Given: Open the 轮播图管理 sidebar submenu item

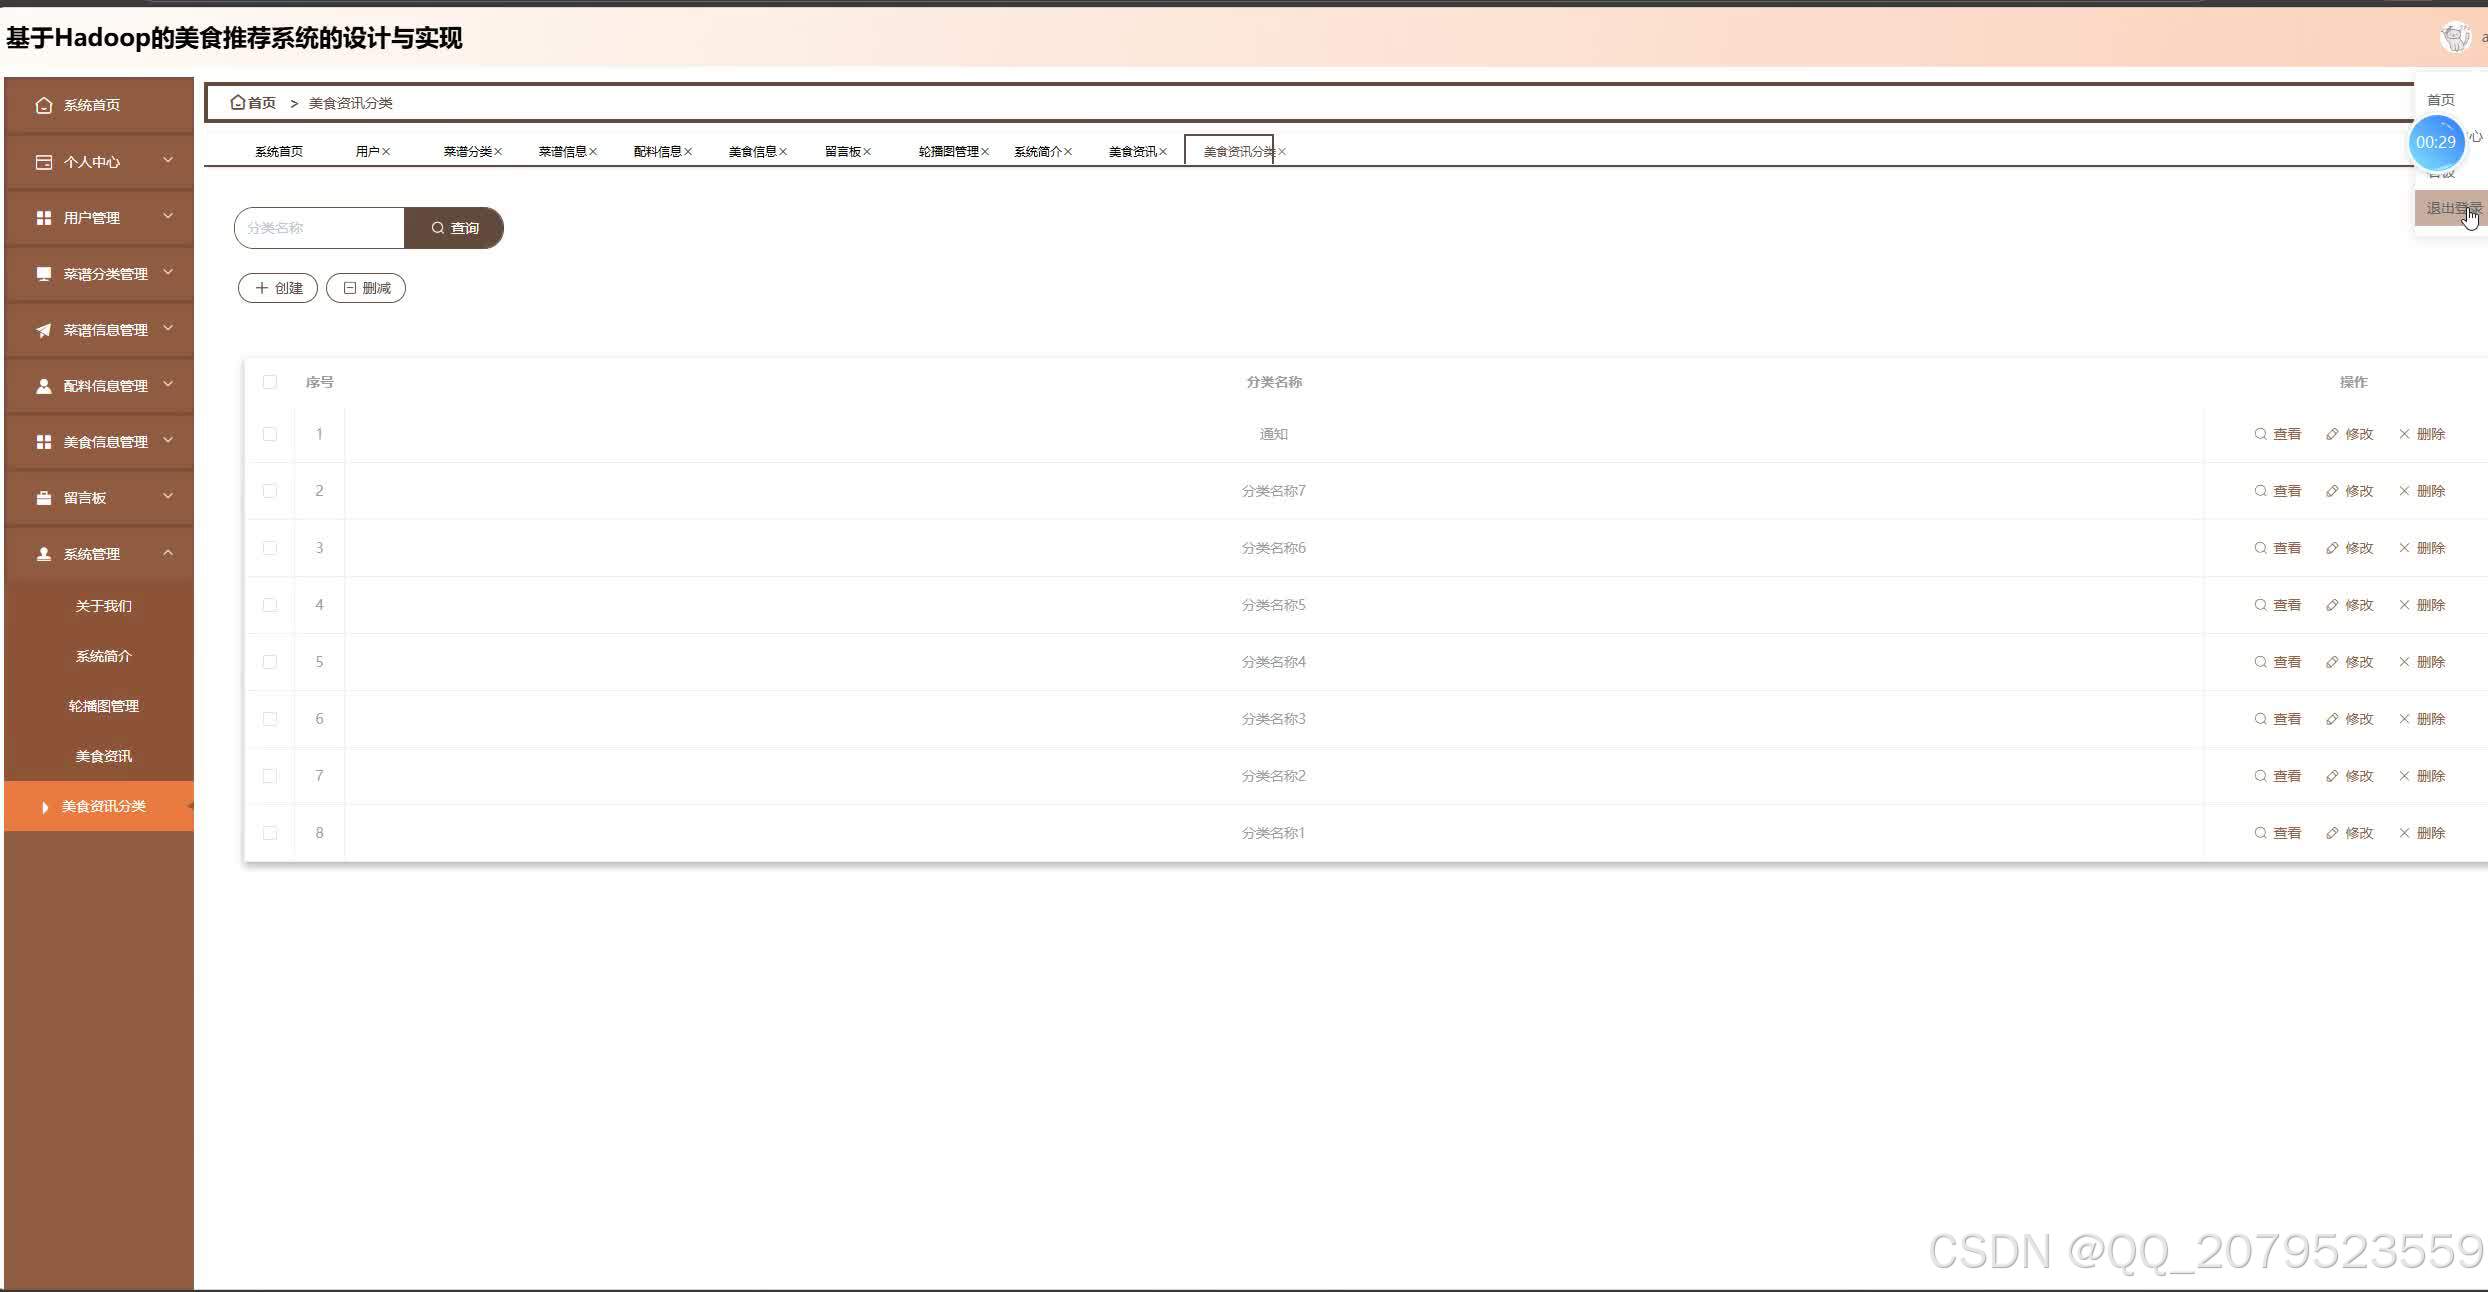Looking at the screenshot, I should coord(103,706).
